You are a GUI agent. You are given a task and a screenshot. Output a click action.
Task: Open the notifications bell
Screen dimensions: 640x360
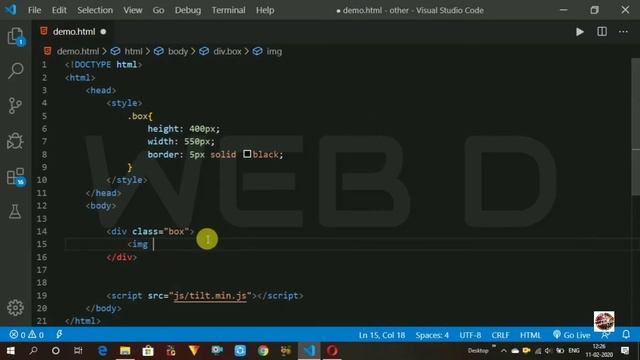pyautogui.click(x=626, y=335)
